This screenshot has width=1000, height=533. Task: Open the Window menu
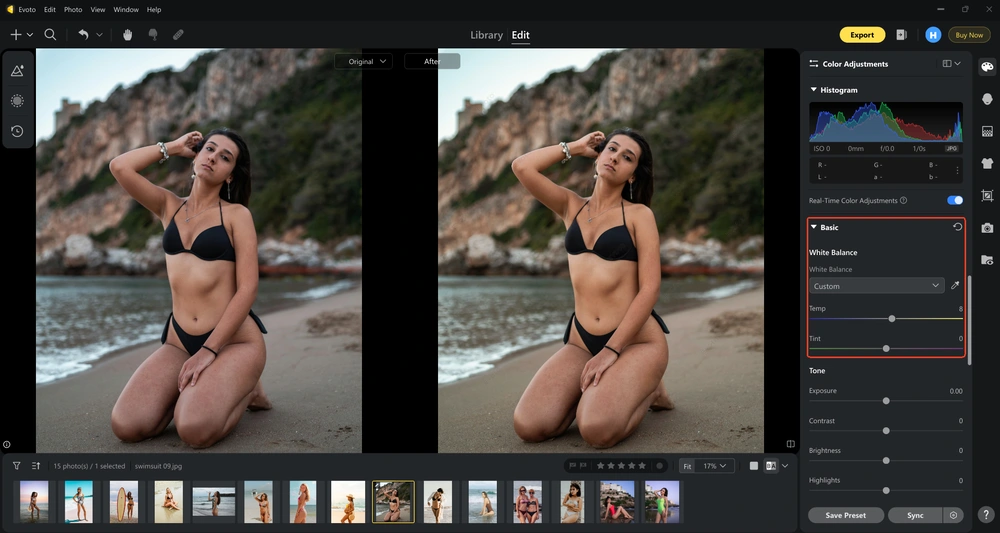[x=126, y=10]
